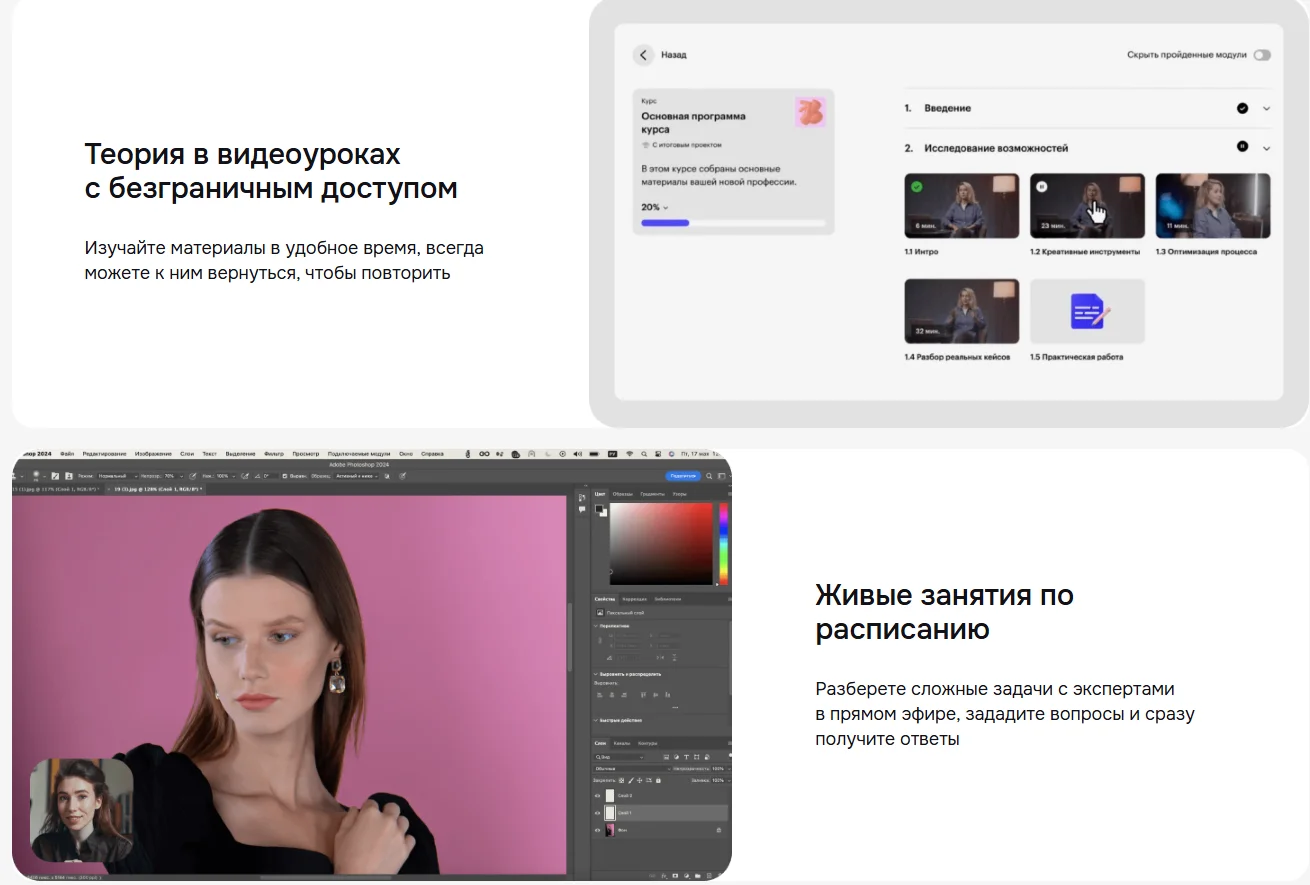Click the foreground/background color swatch

point(599,510)
